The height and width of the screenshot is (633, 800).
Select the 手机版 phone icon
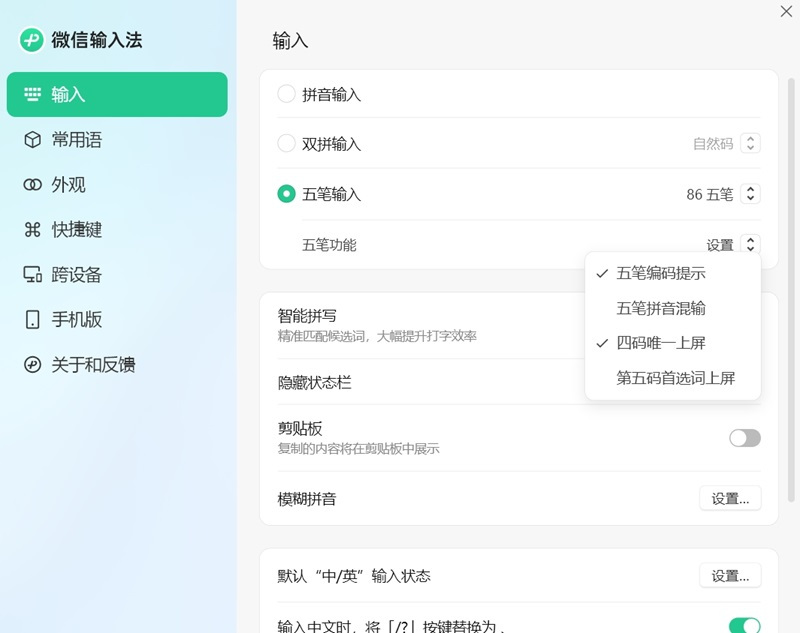(32, 320)
